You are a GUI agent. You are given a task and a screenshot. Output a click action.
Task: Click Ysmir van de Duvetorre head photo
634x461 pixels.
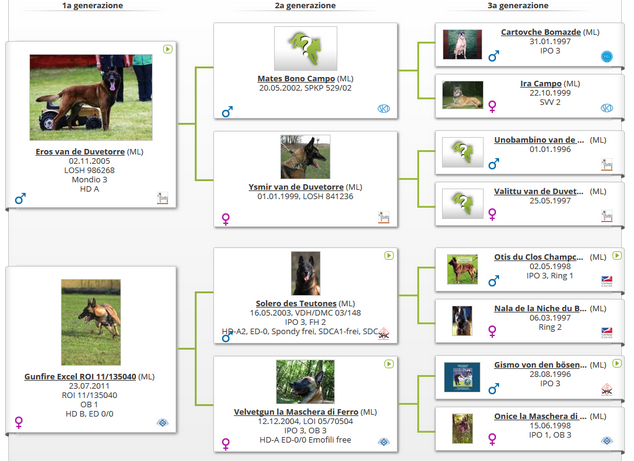click(306, 157)
